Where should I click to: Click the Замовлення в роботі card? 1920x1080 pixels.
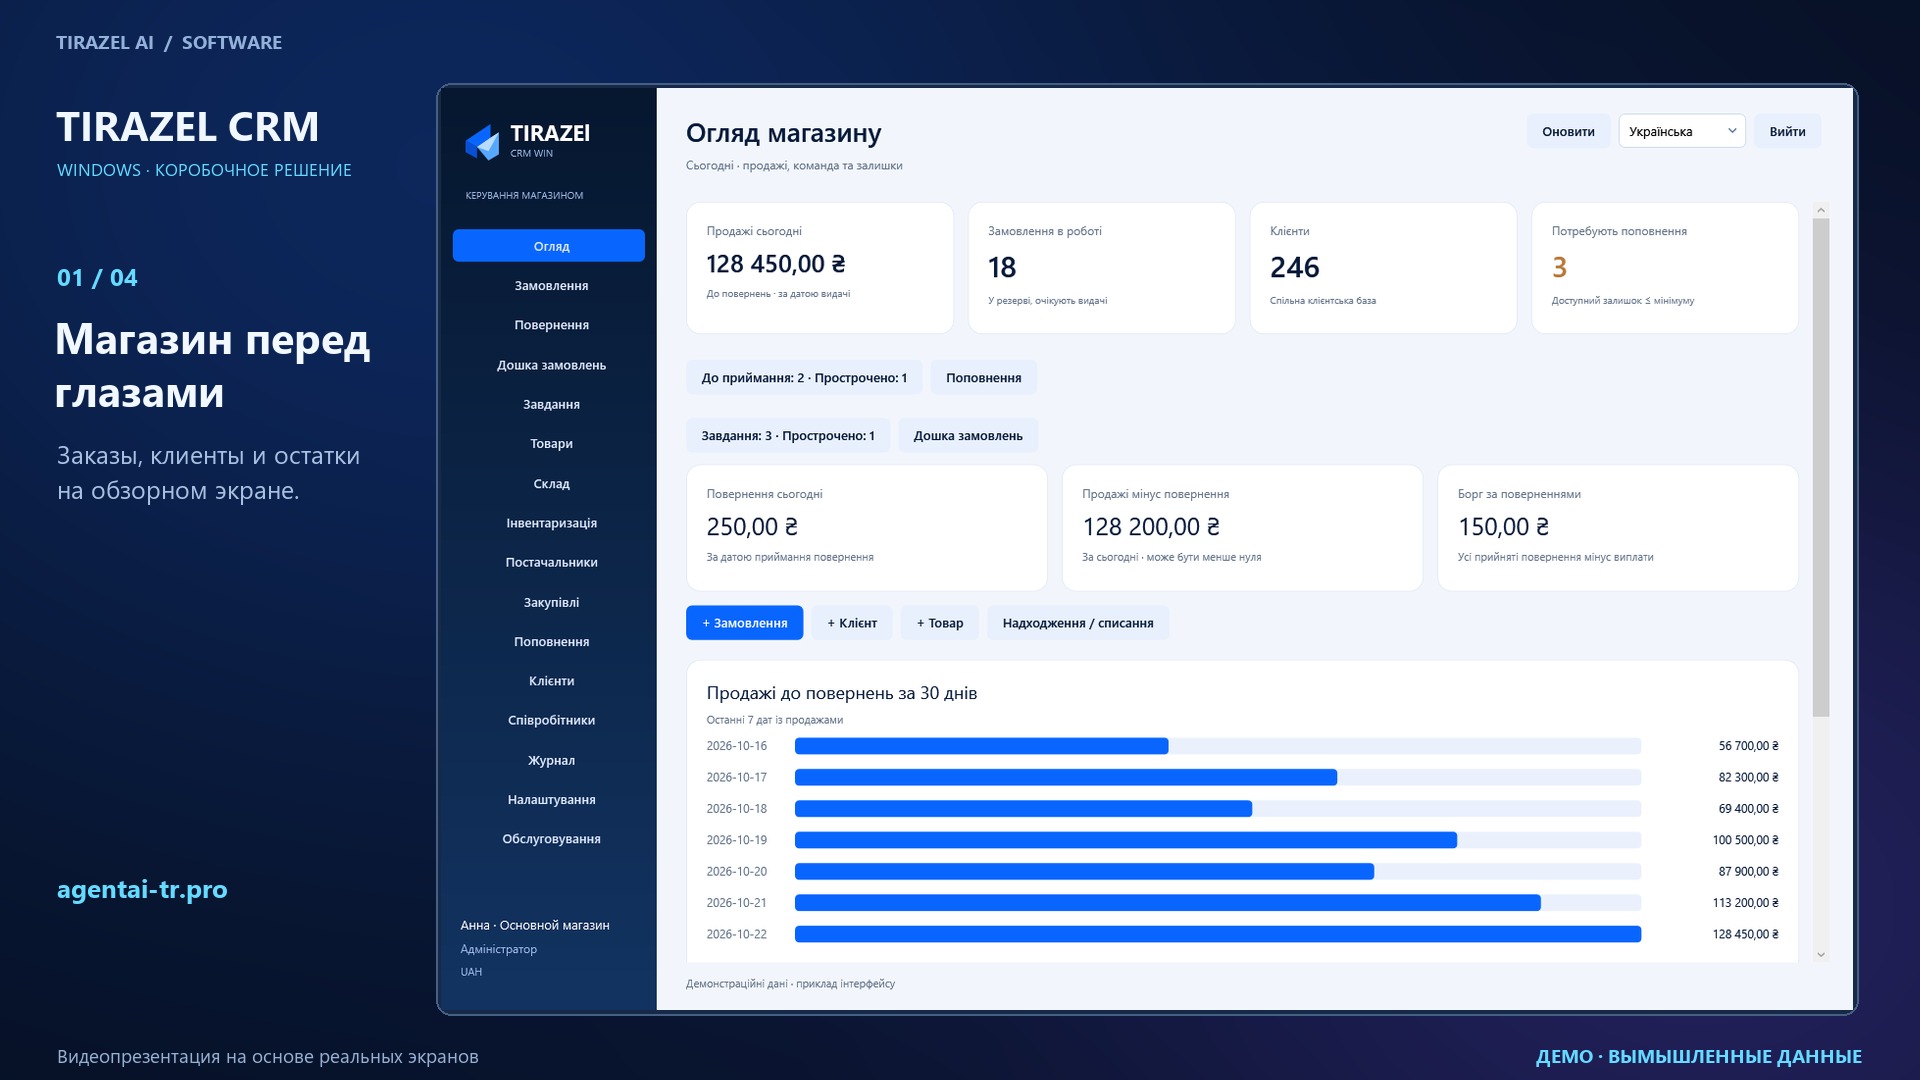click(x=1101, y=267)
